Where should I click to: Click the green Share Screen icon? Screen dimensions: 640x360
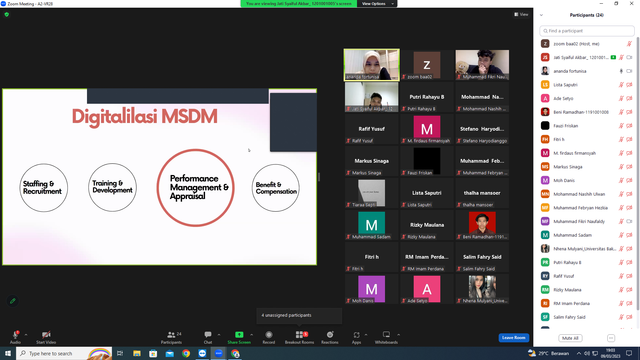pyautogui.click(x=239, y=334)
